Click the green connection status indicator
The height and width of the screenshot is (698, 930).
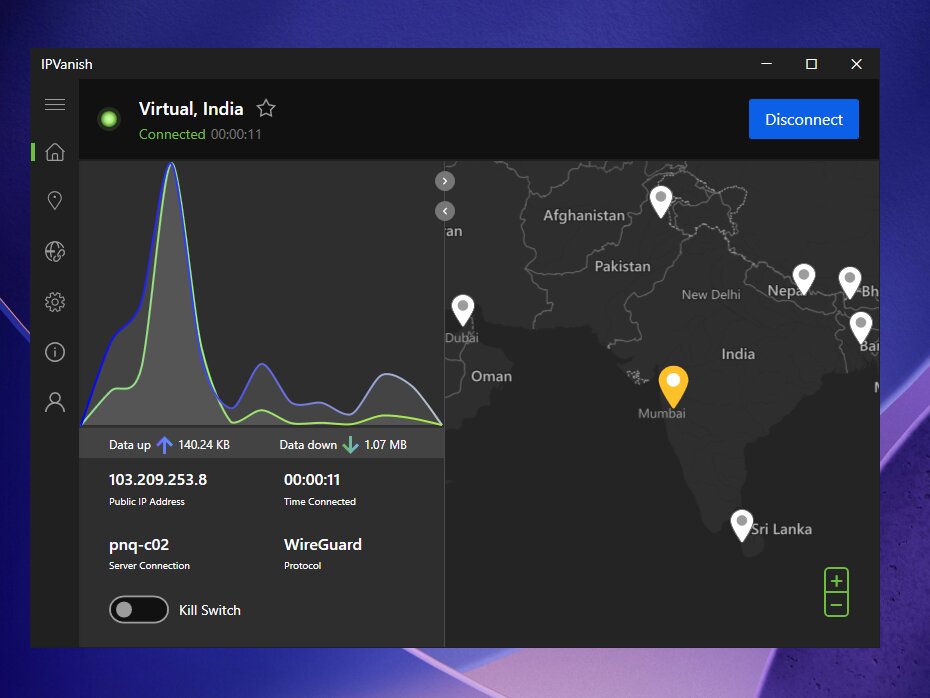tap(109, 119)
